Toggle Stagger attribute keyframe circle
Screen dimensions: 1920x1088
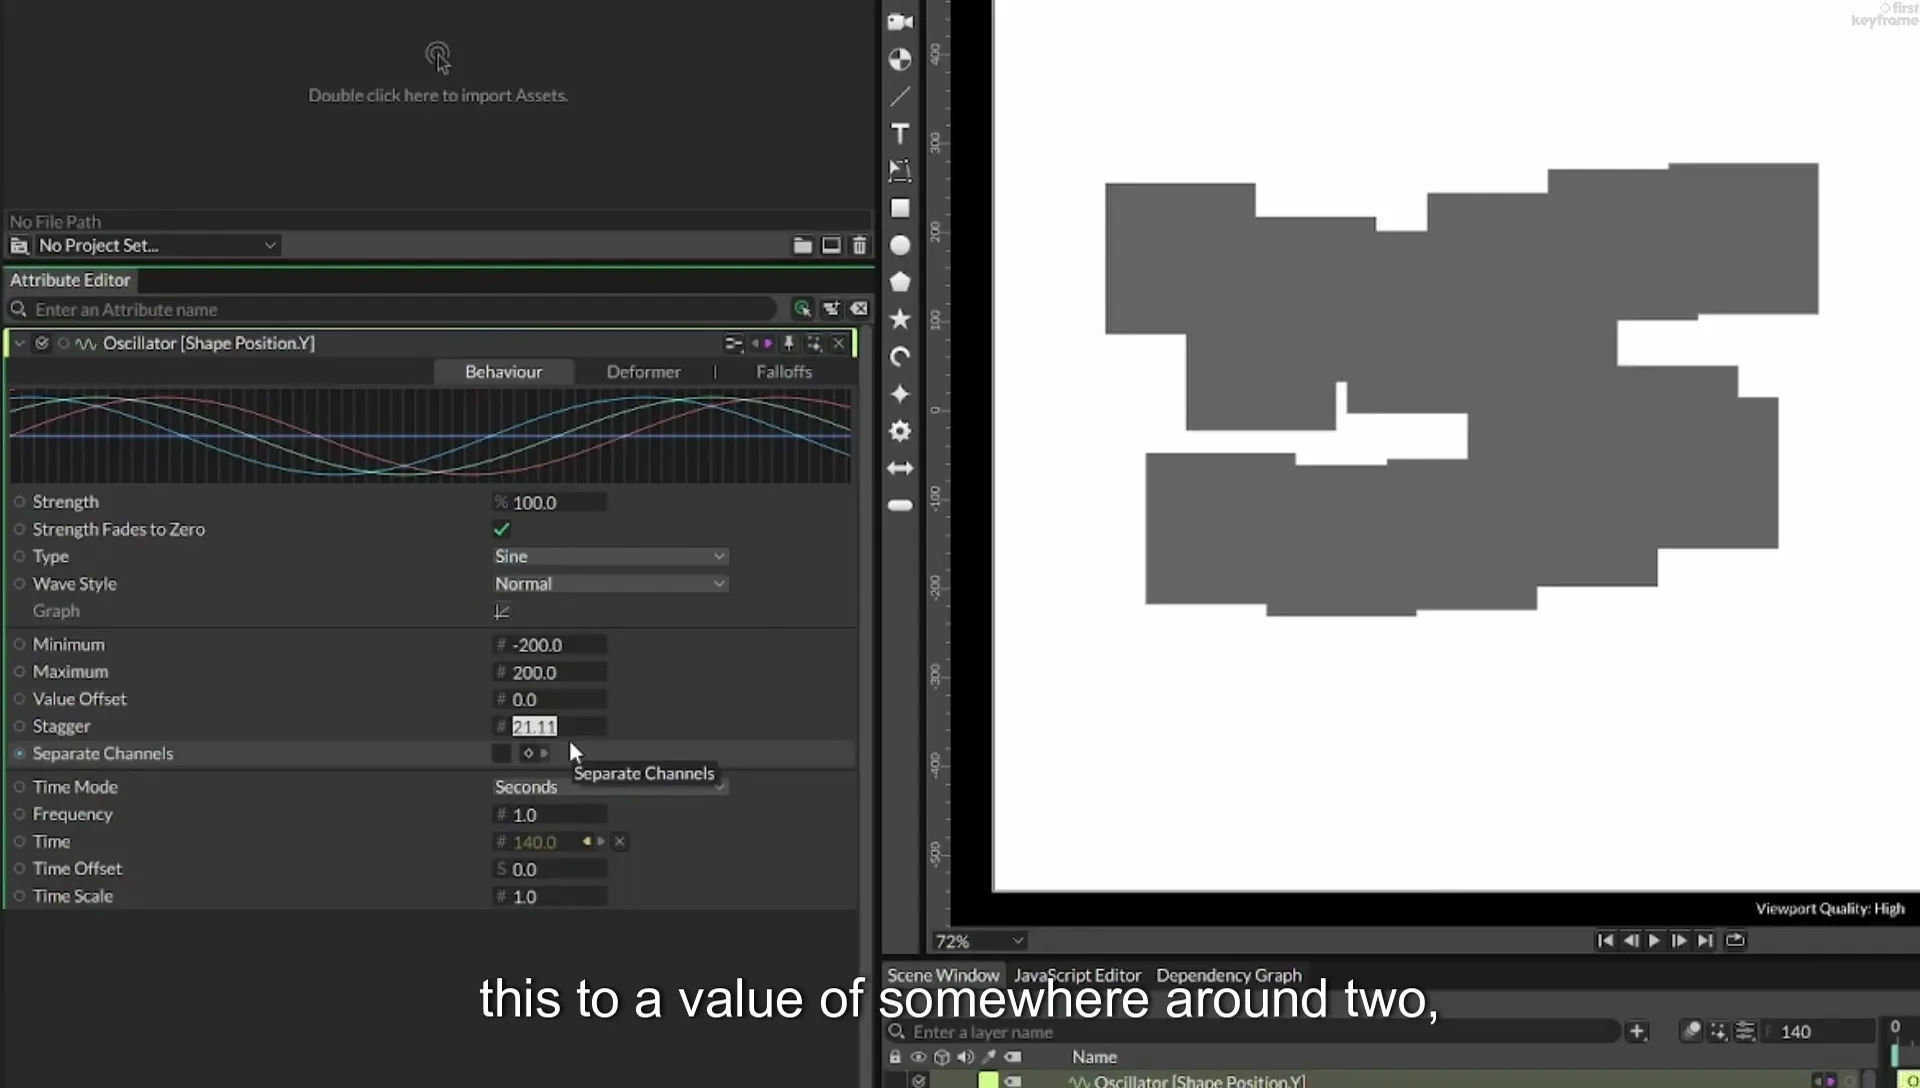coord(19,726)
